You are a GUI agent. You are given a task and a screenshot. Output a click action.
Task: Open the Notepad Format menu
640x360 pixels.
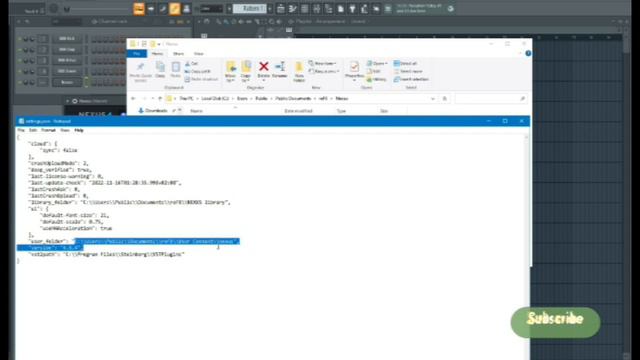pos(48,130)
